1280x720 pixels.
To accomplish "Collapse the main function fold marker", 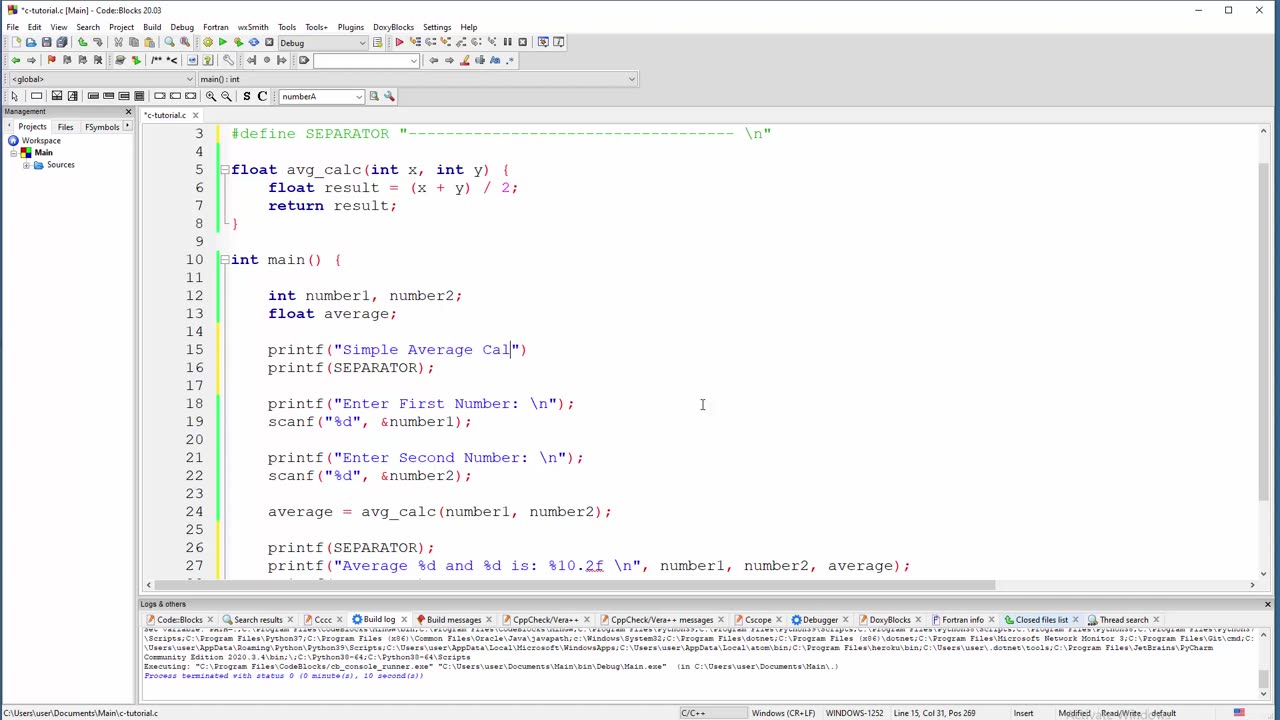I will 225,260.
